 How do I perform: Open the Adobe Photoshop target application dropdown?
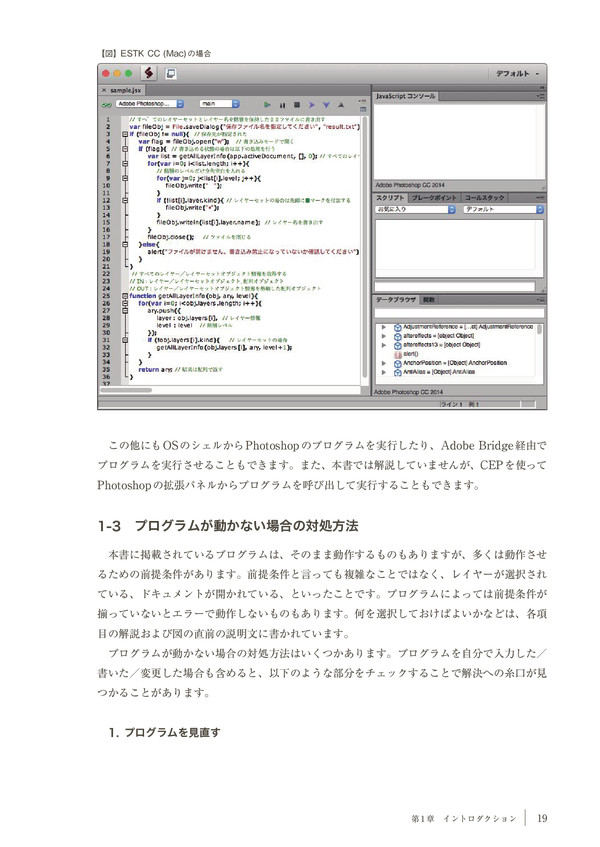[x=151, y=104]
